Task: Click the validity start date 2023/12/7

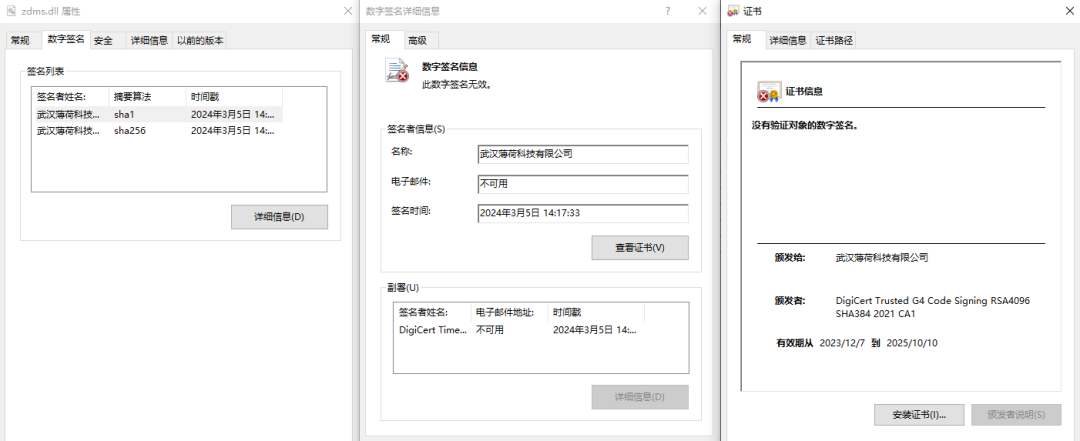Action: 843,342
